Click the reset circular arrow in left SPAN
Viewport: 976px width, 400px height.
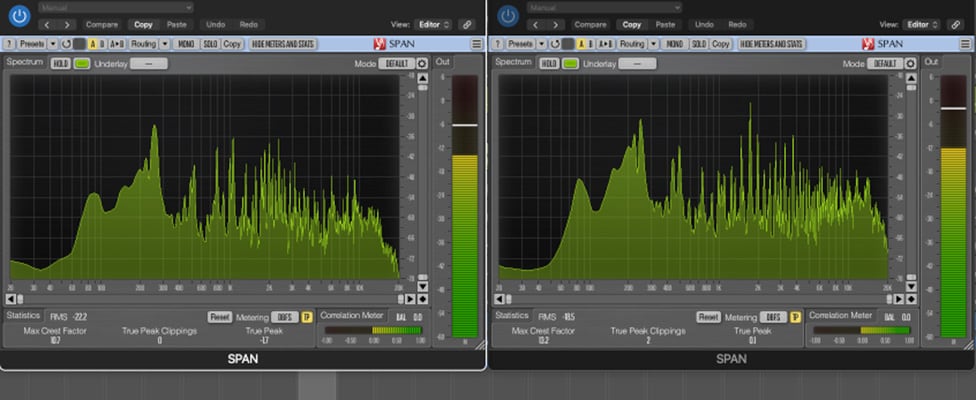coord(66,44)
